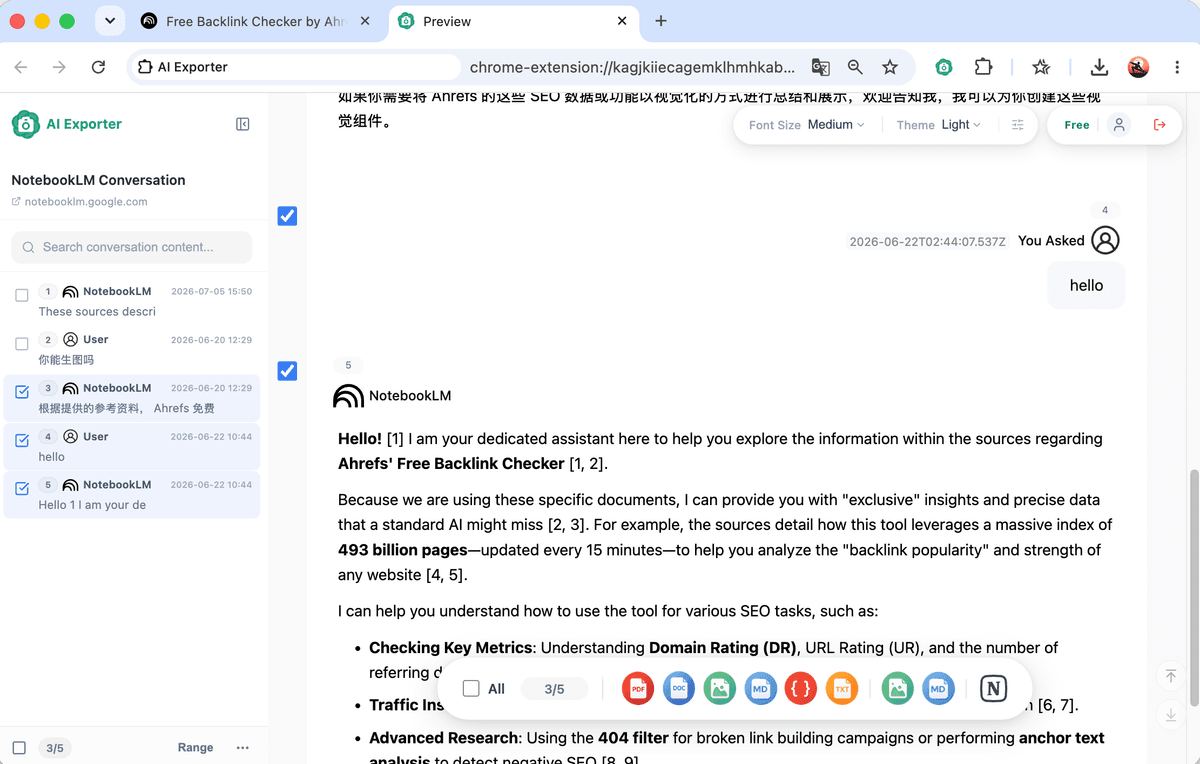Uncheck the You Asked hello message checkbox

point(287,216)
